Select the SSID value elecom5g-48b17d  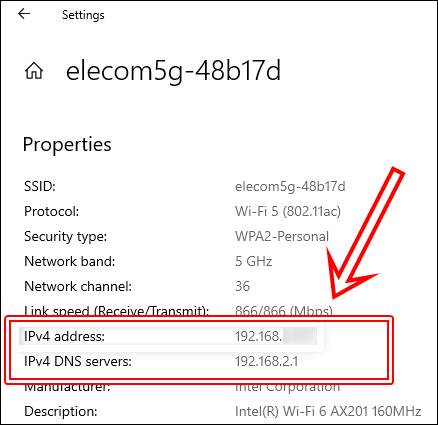pos(290,187)
